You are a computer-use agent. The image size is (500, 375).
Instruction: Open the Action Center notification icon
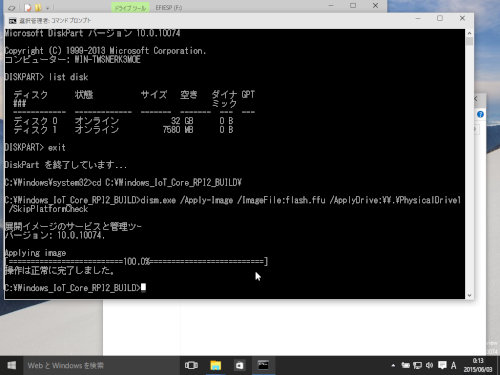(442, 366)
